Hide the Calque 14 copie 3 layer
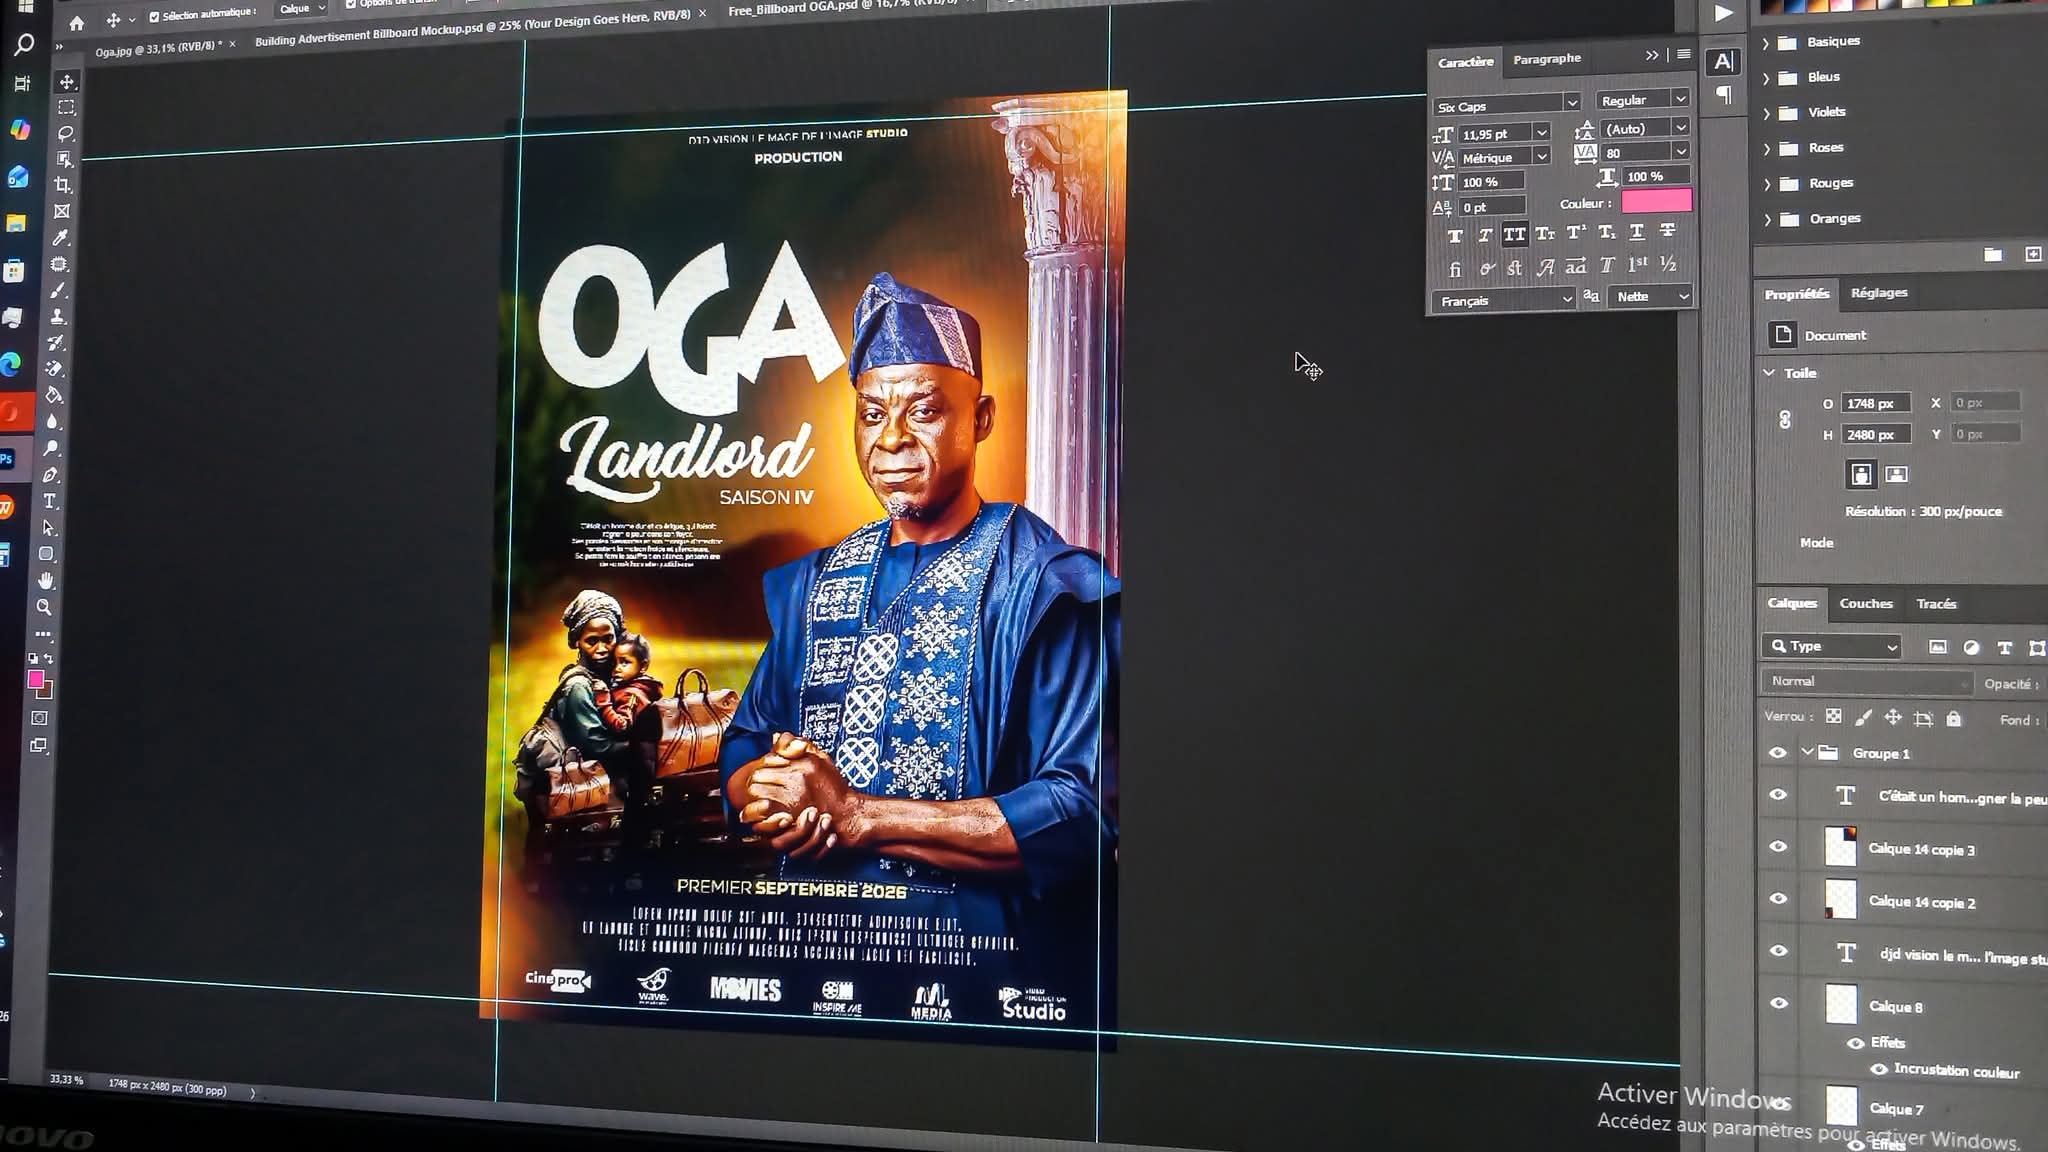Image resolution: width=2048 pixels, height=1152 pixels. (x=1778, y=846)
